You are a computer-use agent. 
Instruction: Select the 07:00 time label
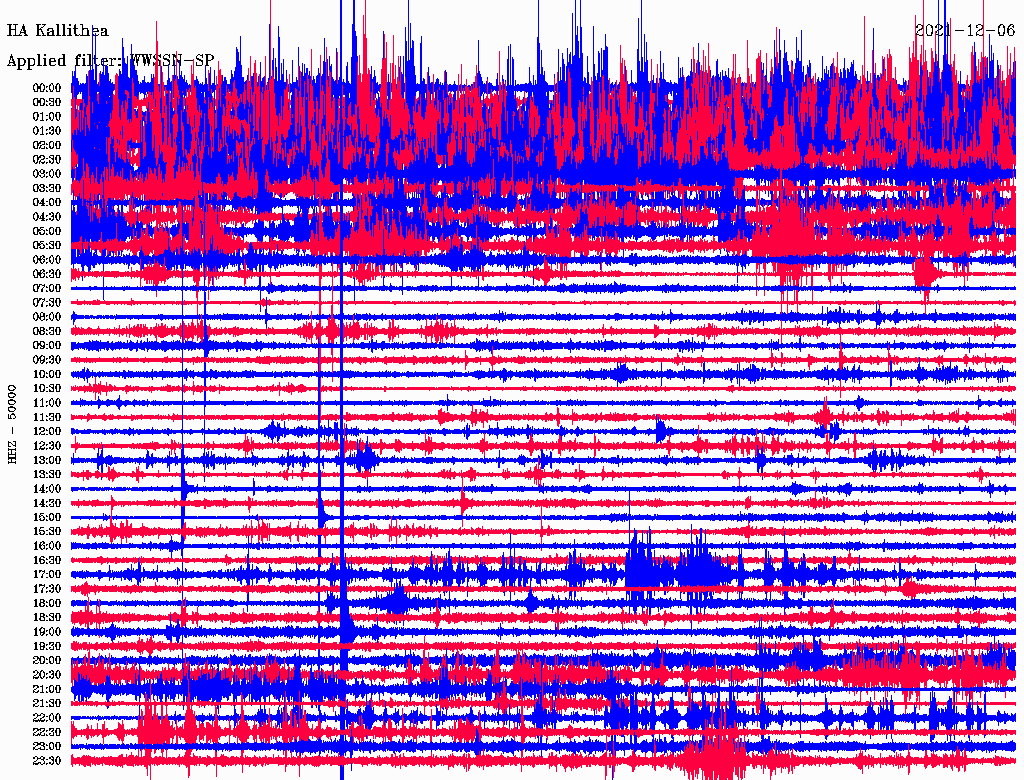point(47,289)
